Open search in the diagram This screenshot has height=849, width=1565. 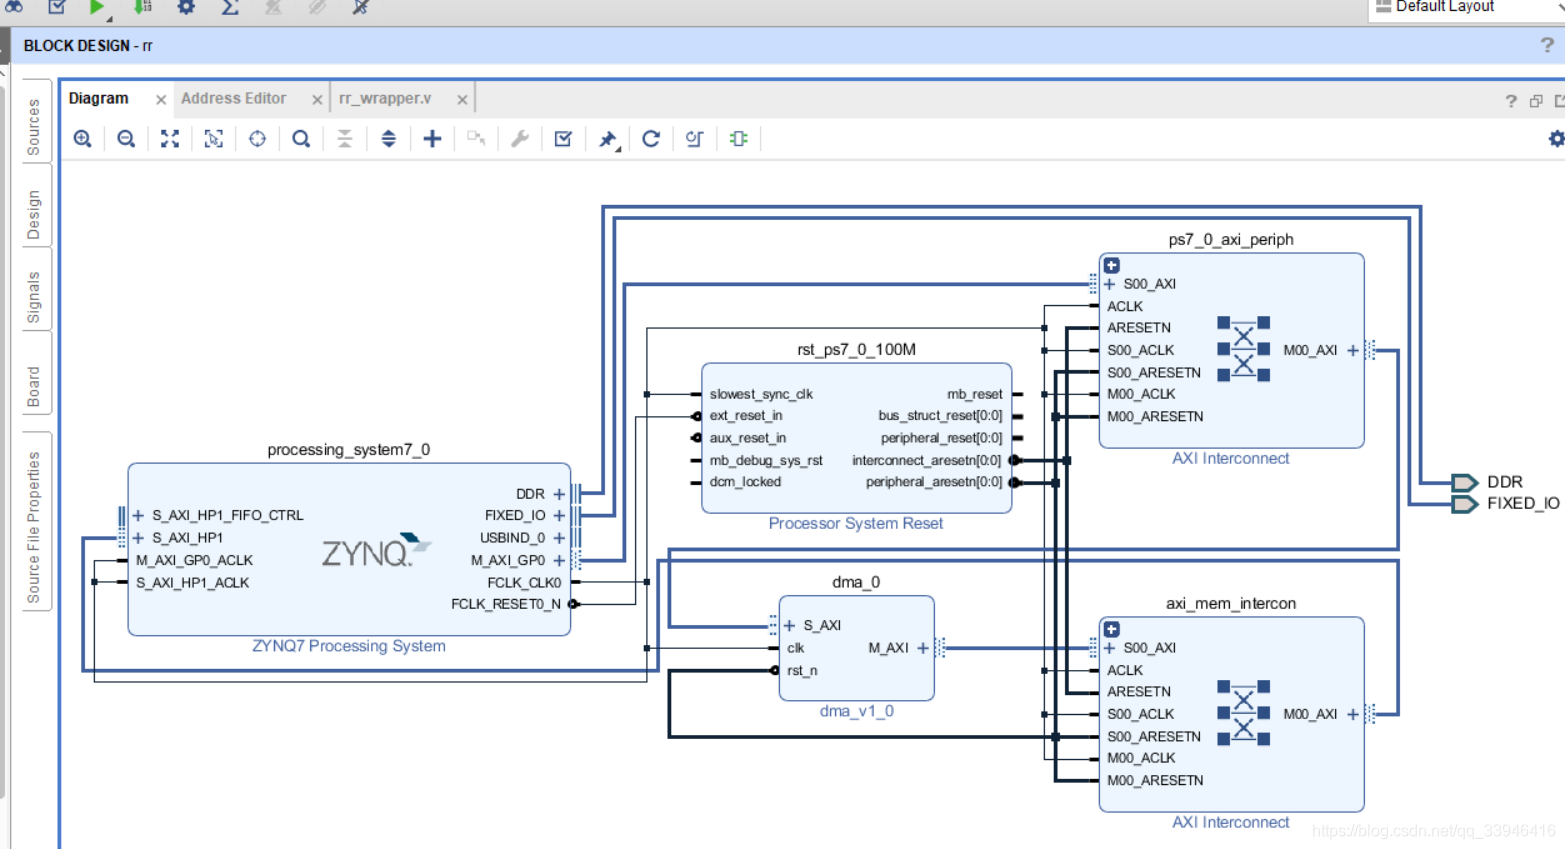coord(301,139)
